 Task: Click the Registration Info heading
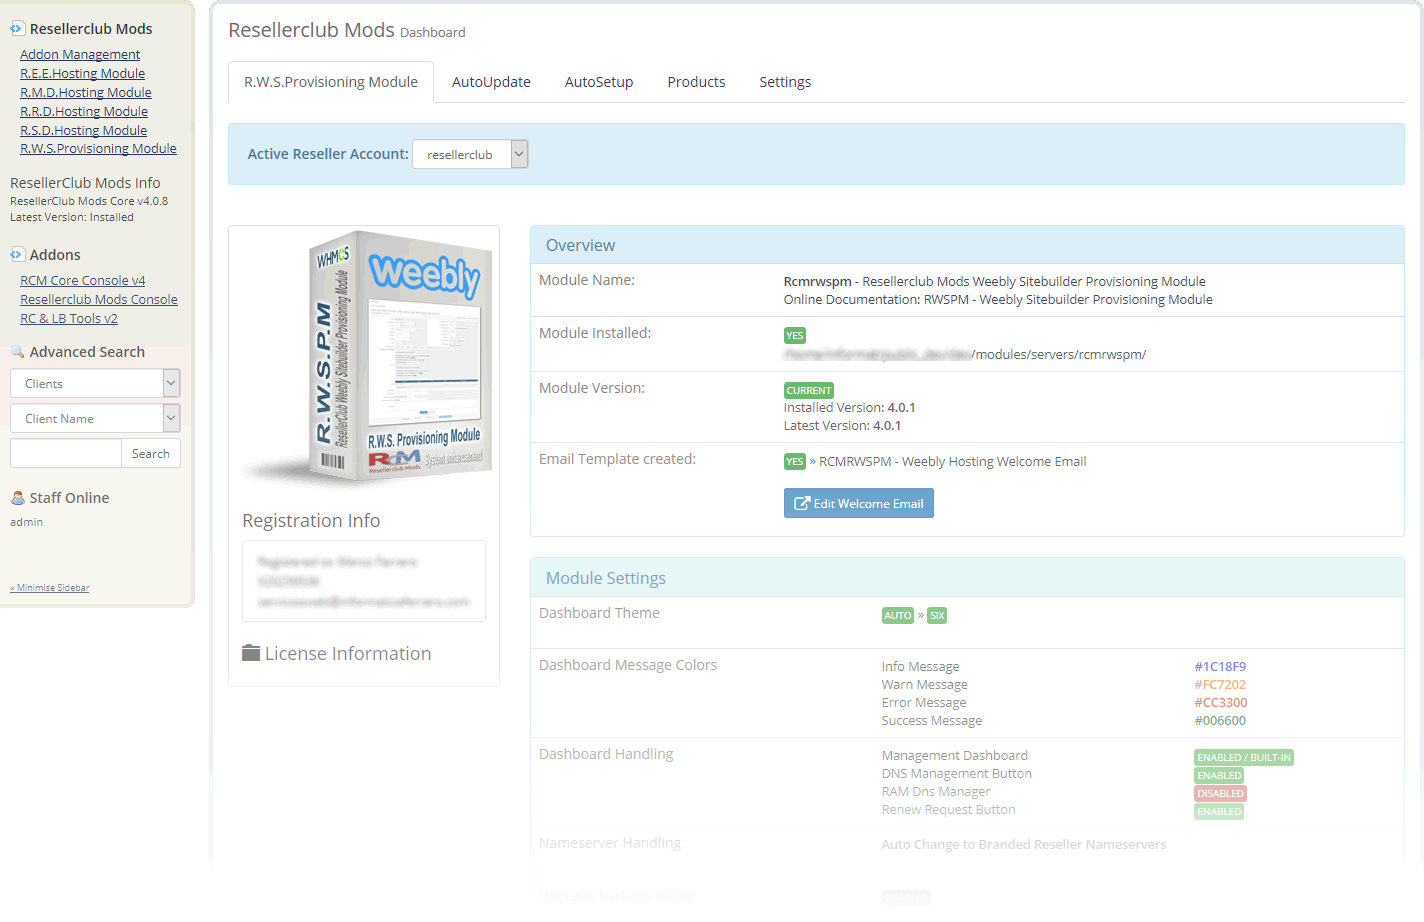click(311, 521)
